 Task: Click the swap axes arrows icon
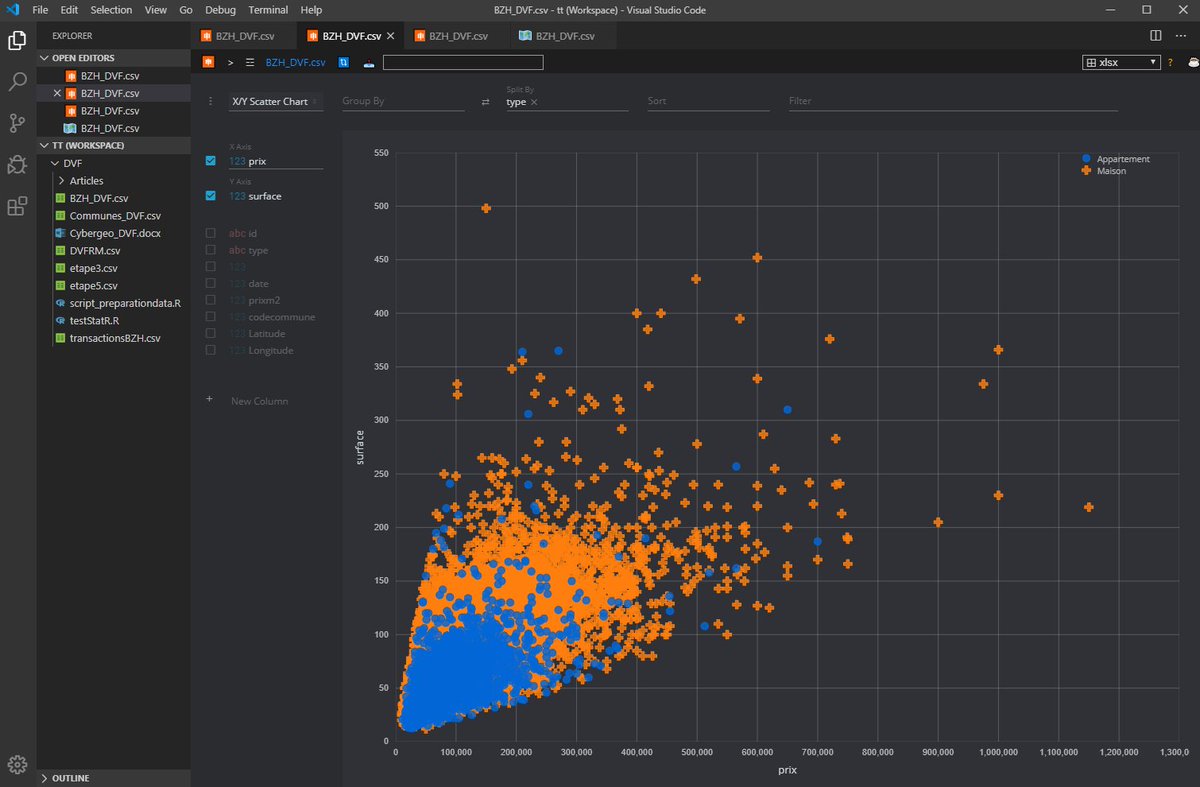click(x=486, y=102)
